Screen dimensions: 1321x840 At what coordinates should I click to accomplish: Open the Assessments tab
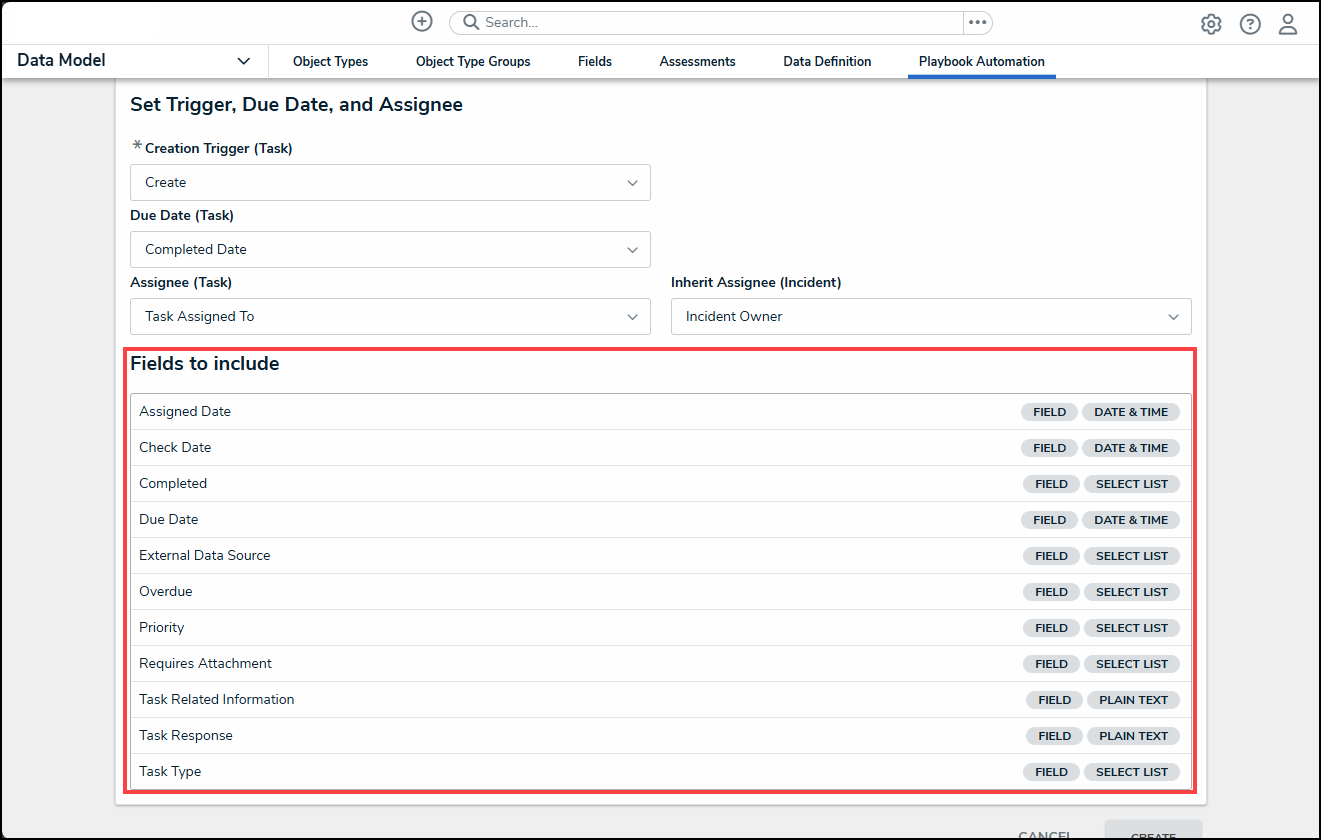click(697, 61)
